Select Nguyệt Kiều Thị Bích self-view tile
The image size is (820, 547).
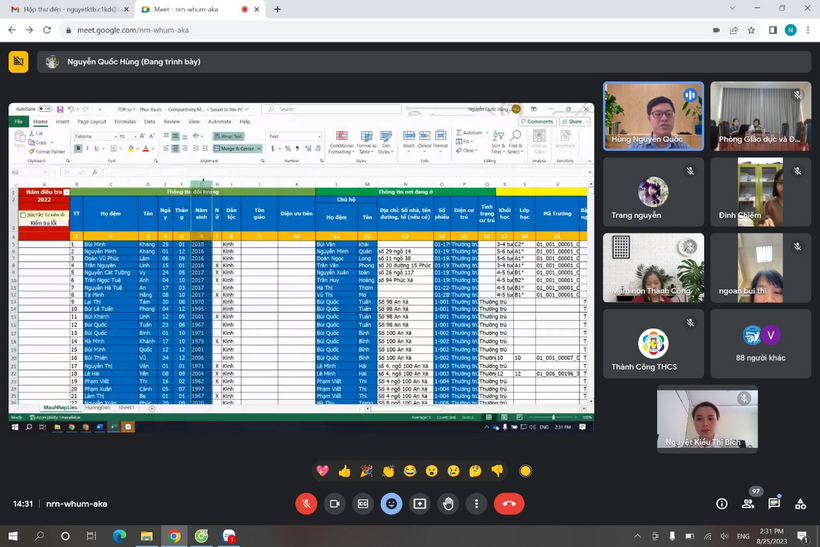point(707,419)
